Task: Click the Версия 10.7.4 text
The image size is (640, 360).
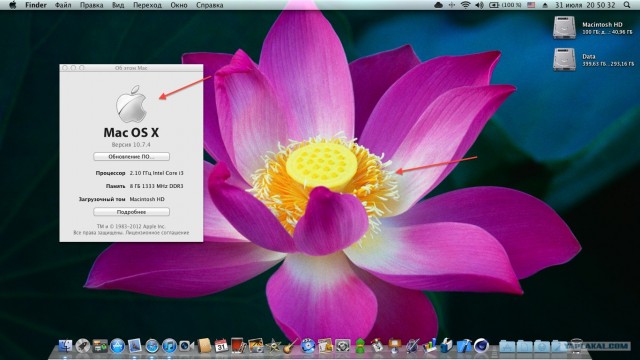Action: tap(131, 144)
